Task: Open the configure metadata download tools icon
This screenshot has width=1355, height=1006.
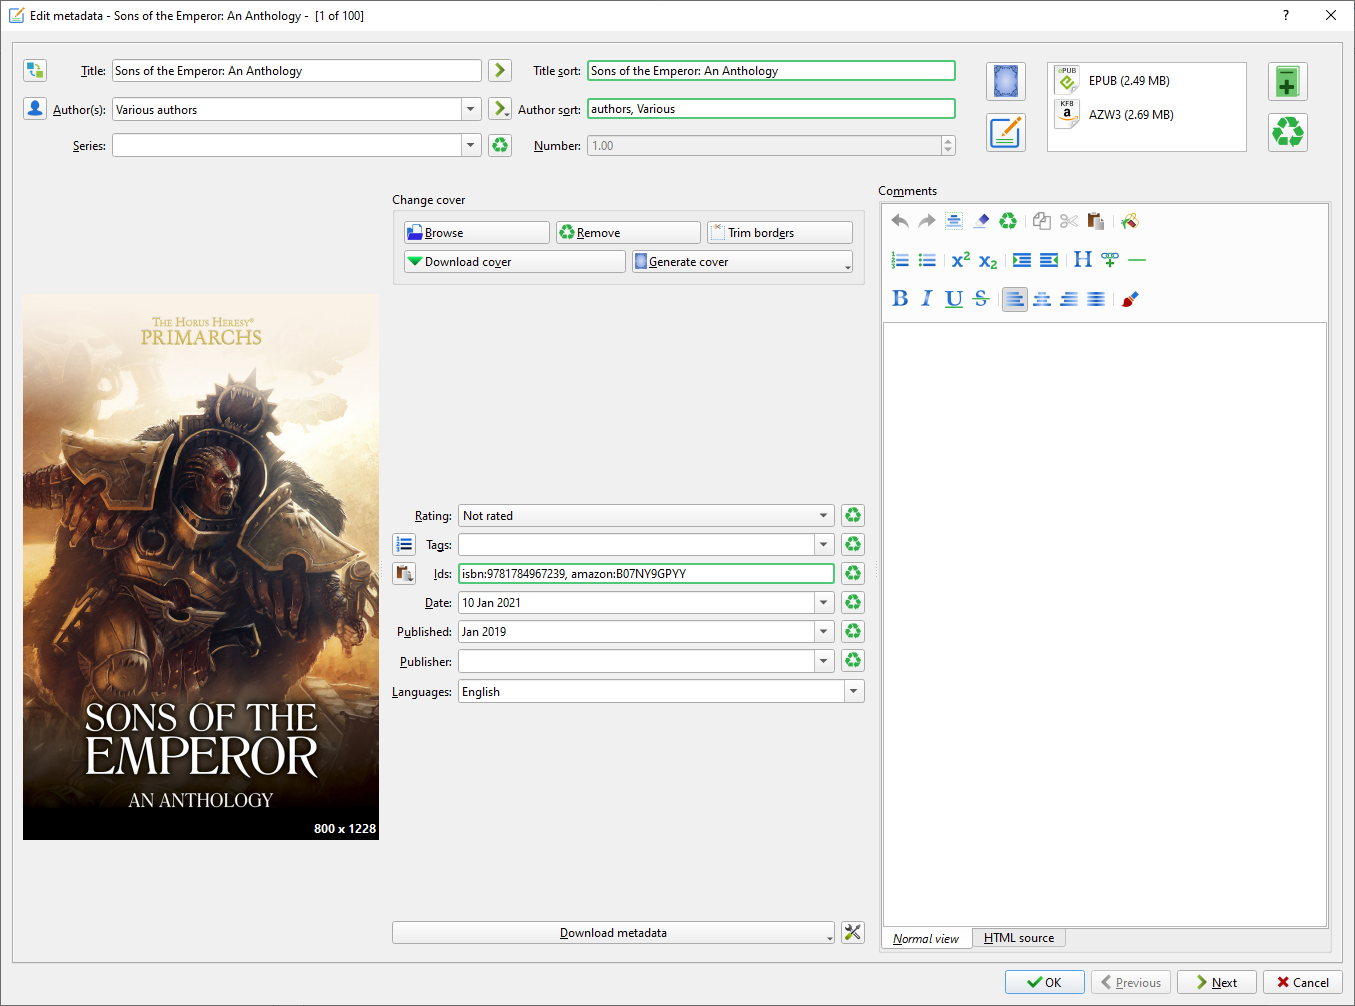Action: point(852,932)
